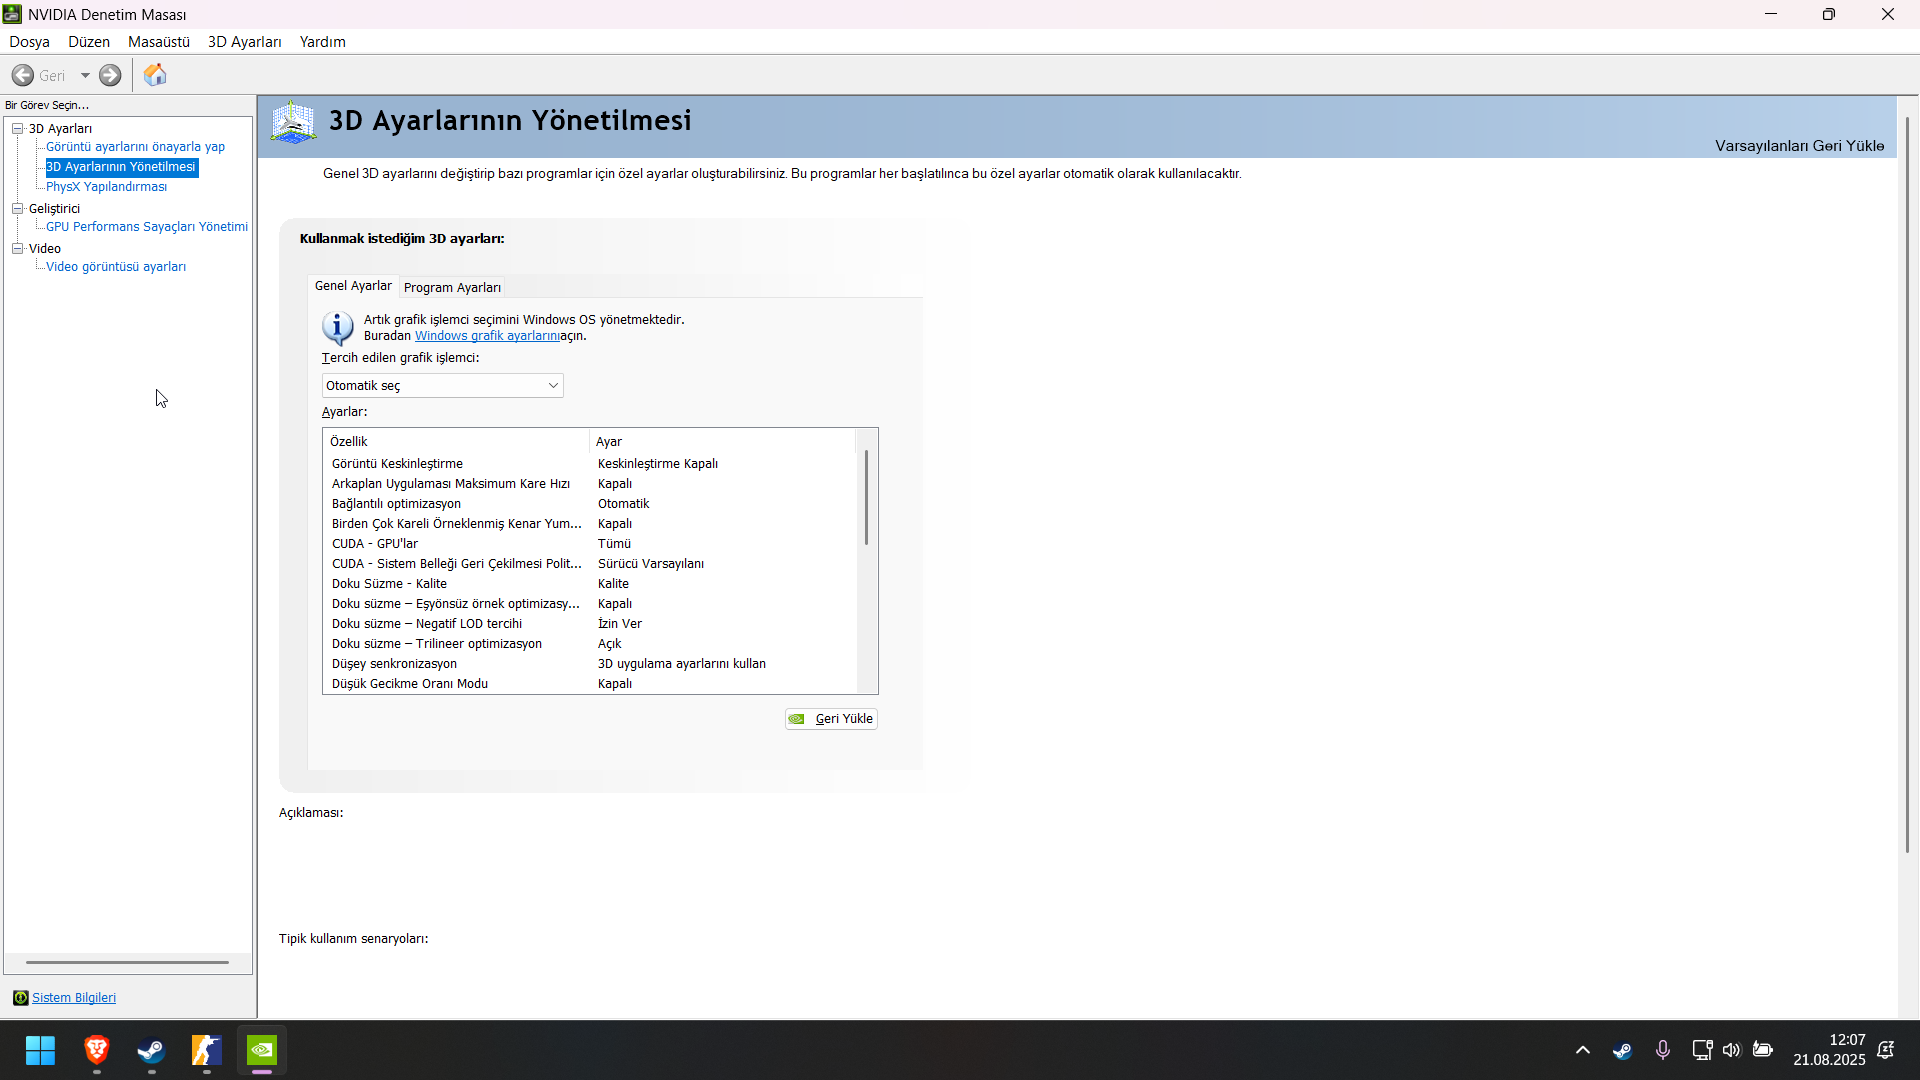
Task: Open Tercih edilen grafik işlemci dropdown
Action: (442, 386)
